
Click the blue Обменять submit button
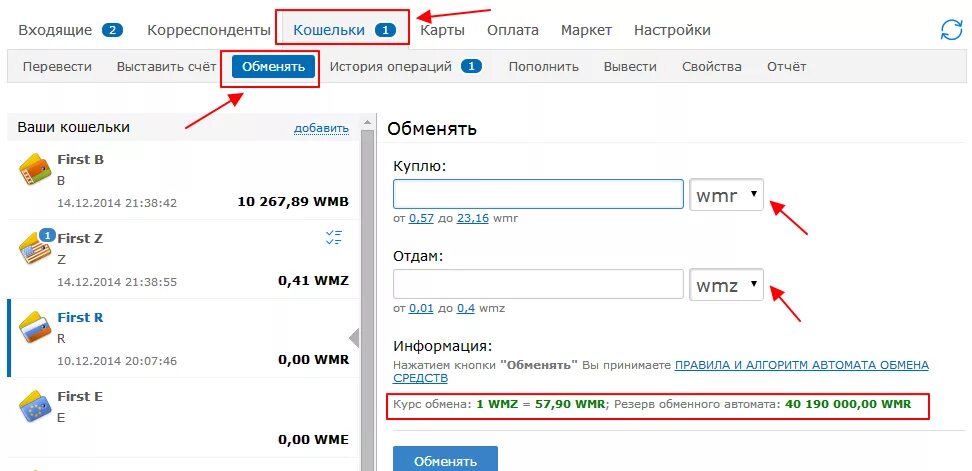coord(445,460)
